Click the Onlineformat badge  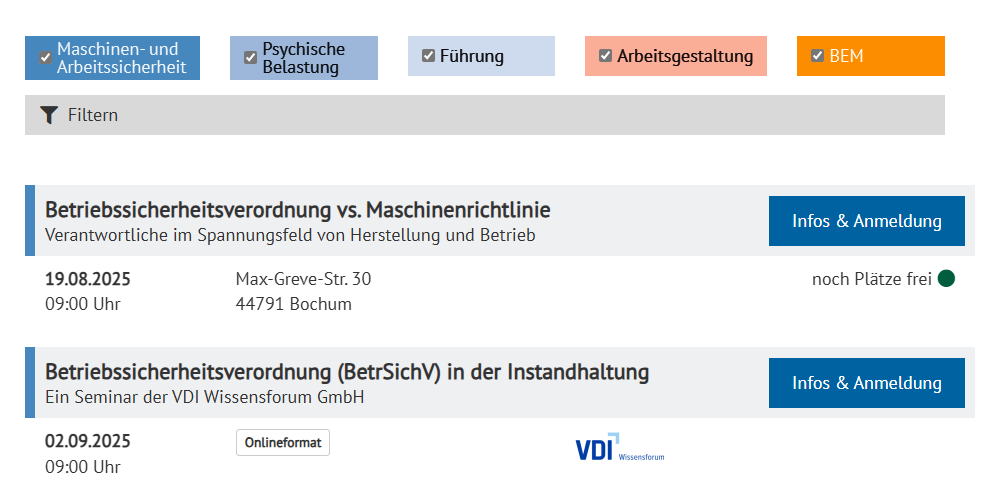(283, 442)
